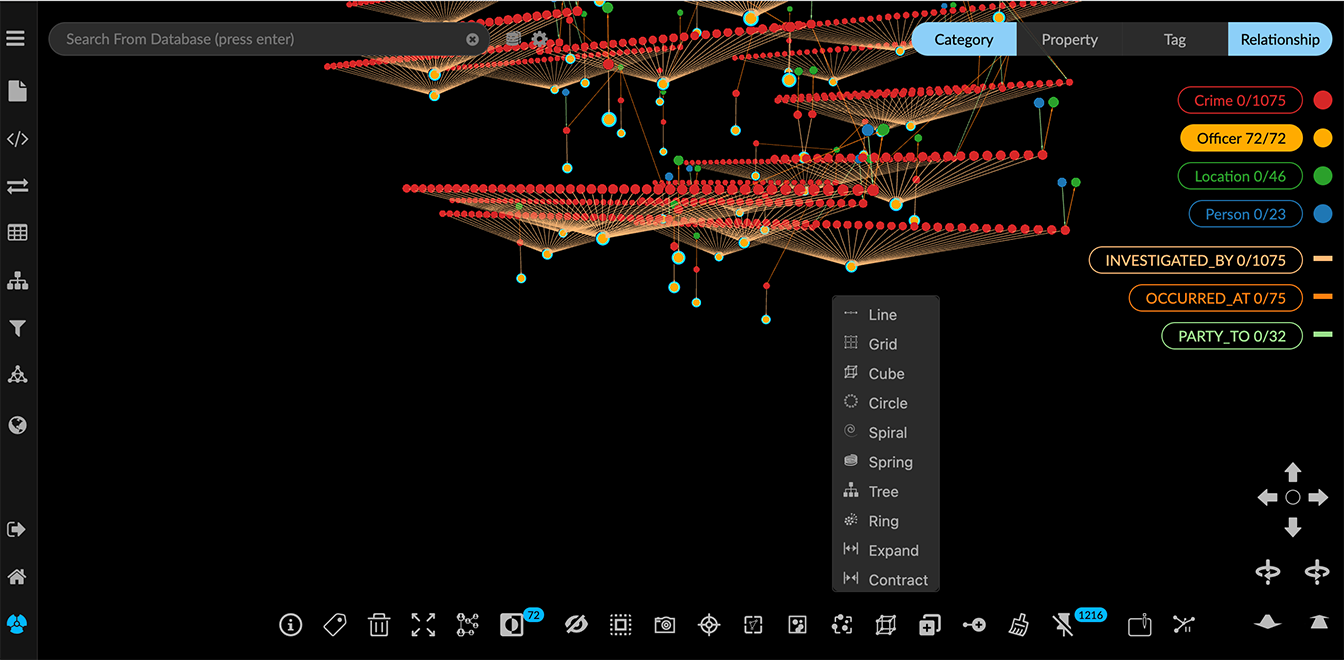Click the broom clean-up icon

click(x=1018, y=625)
